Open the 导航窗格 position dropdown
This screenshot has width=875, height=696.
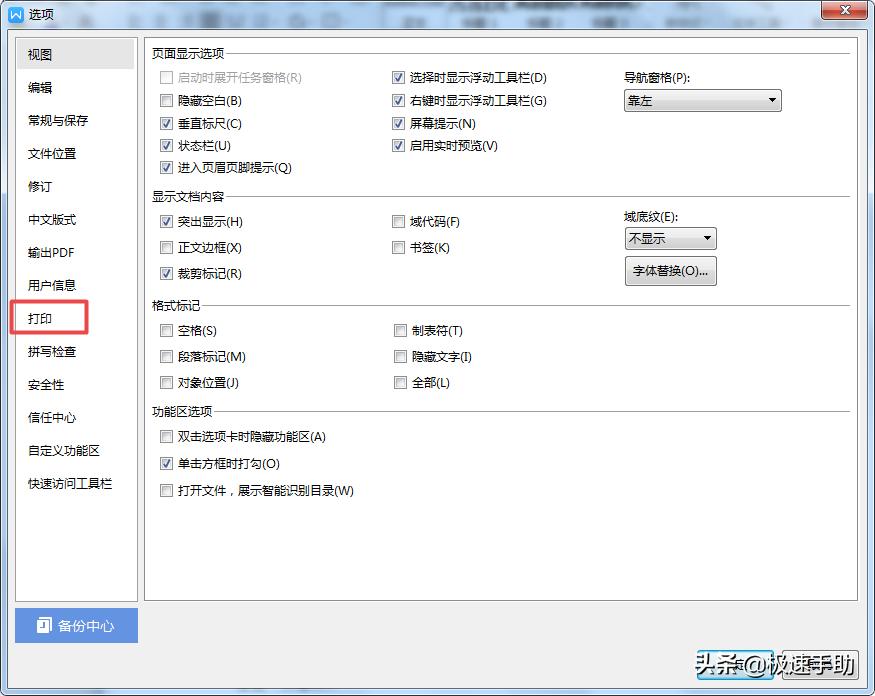[x=701, y=100]
